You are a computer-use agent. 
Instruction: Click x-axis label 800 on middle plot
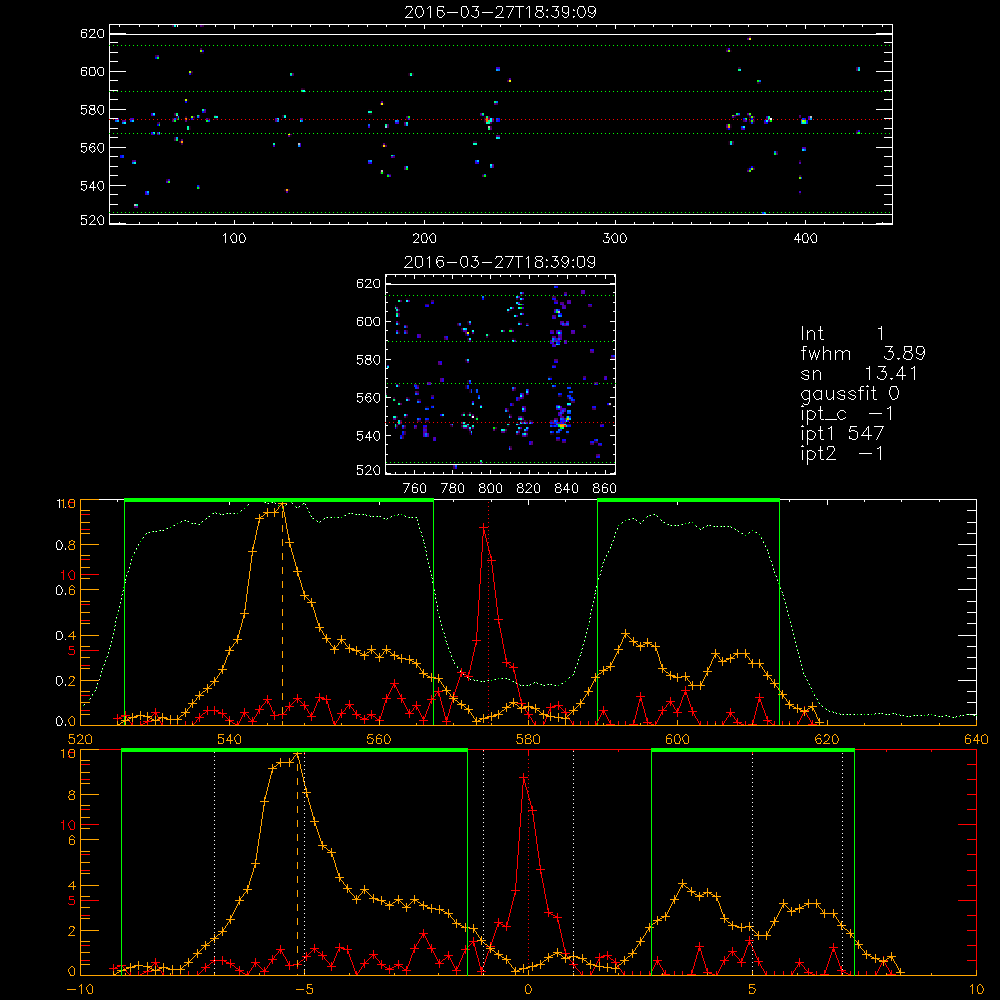pyautogui.click(x=490, y=489)
